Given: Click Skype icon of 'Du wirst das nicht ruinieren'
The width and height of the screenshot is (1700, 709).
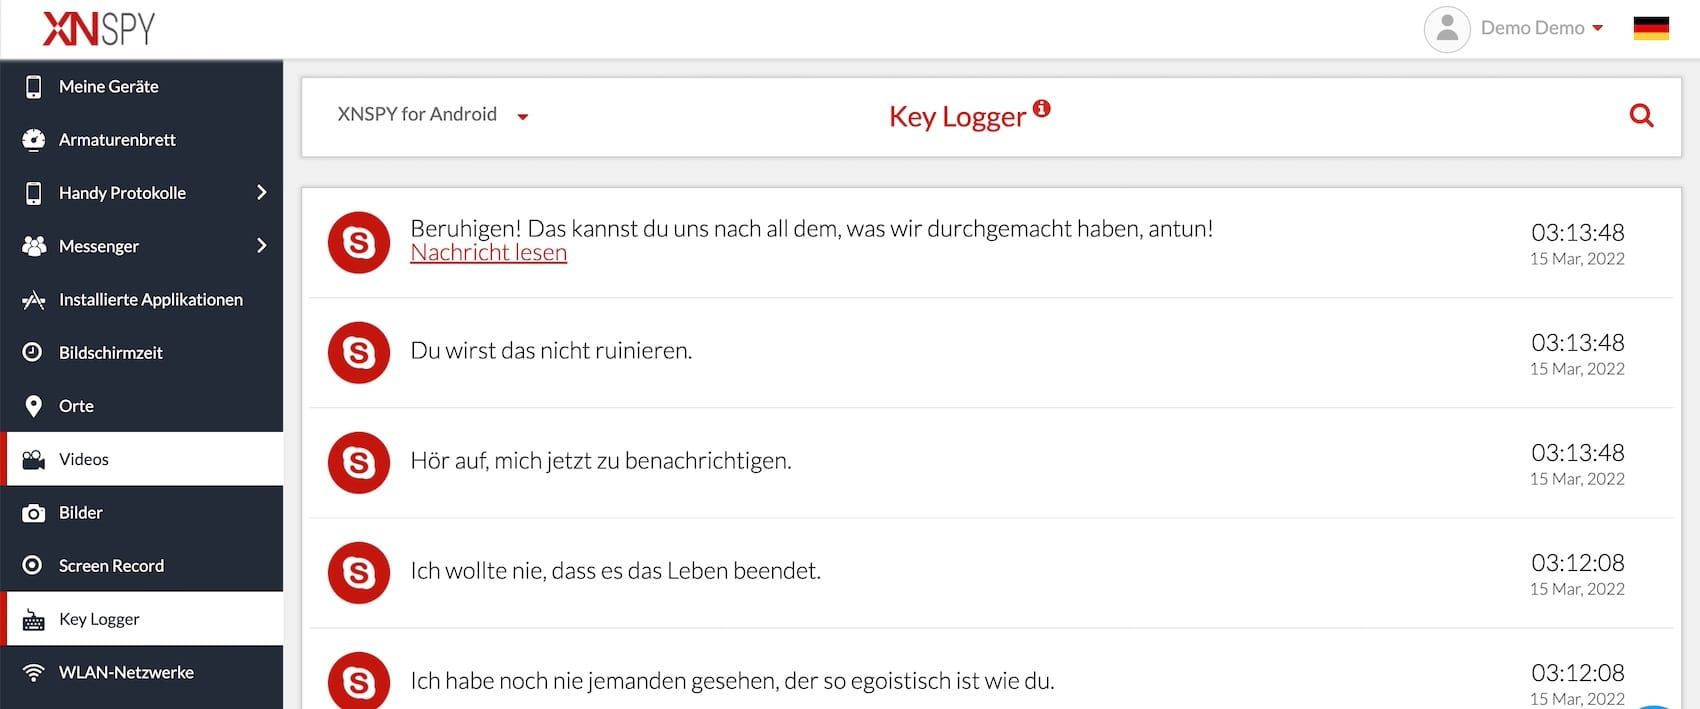Looking at the screenshot, I should (x=359, y=352).
